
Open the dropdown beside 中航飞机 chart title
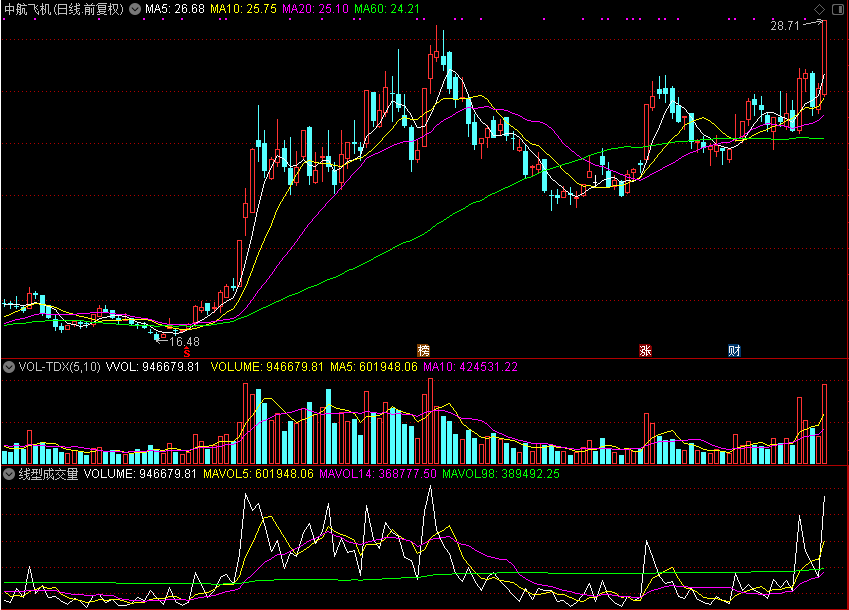[135, 9]
